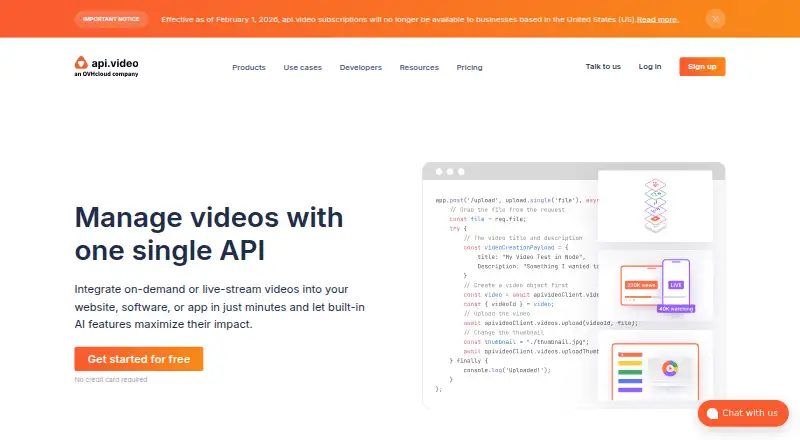Click the Important Notice badge
Screen dimensions: 800x440
click(111, 19)
